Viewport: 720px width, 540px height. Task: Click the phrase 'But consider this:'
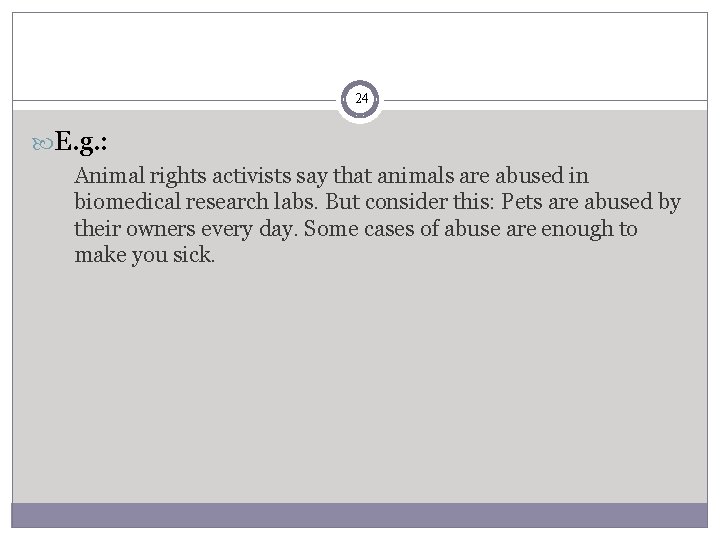[x=410, y=202]
